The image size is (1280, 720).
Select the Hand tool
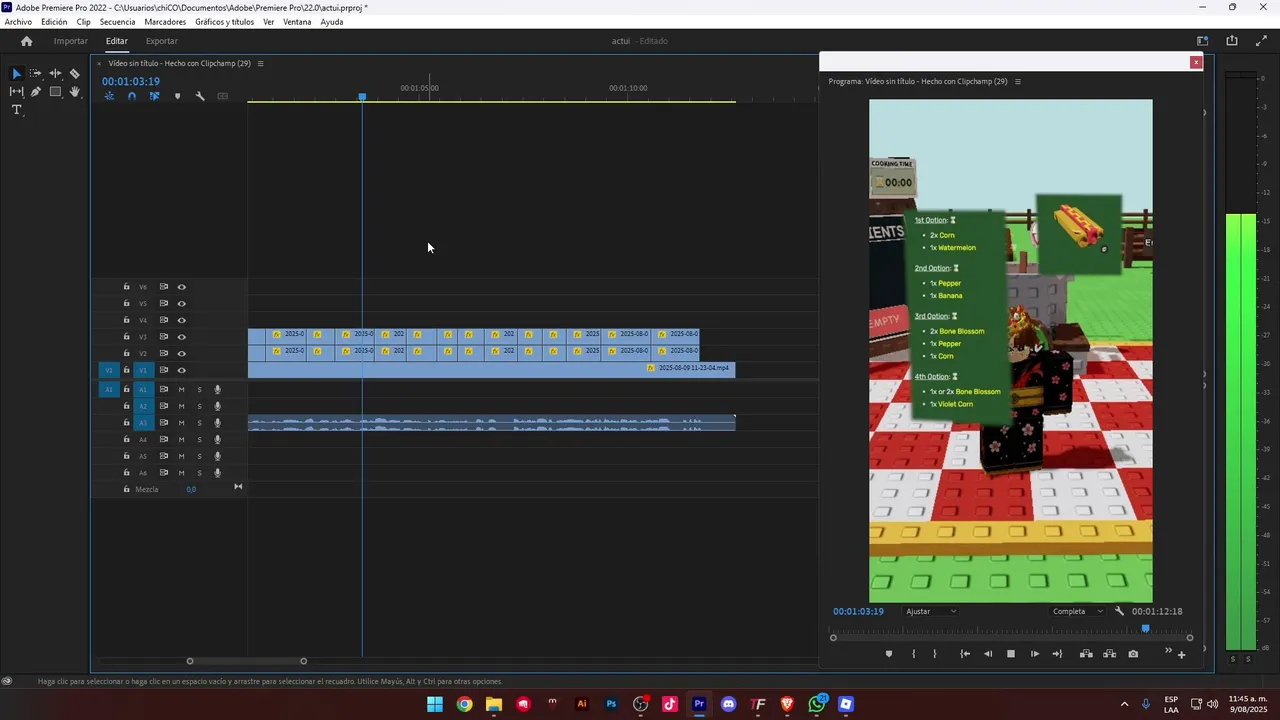(74, 91)
